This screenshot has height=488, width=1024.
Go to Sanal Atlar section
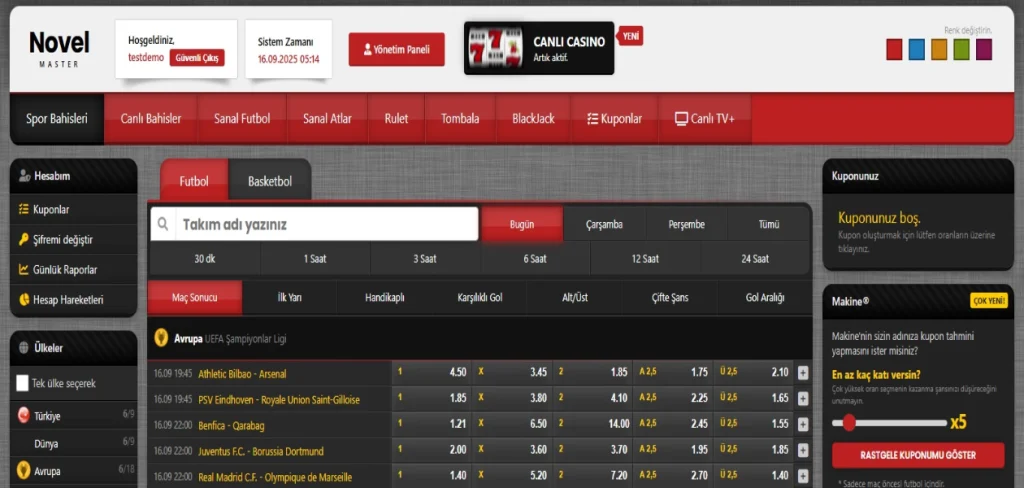tap(327, 119)
